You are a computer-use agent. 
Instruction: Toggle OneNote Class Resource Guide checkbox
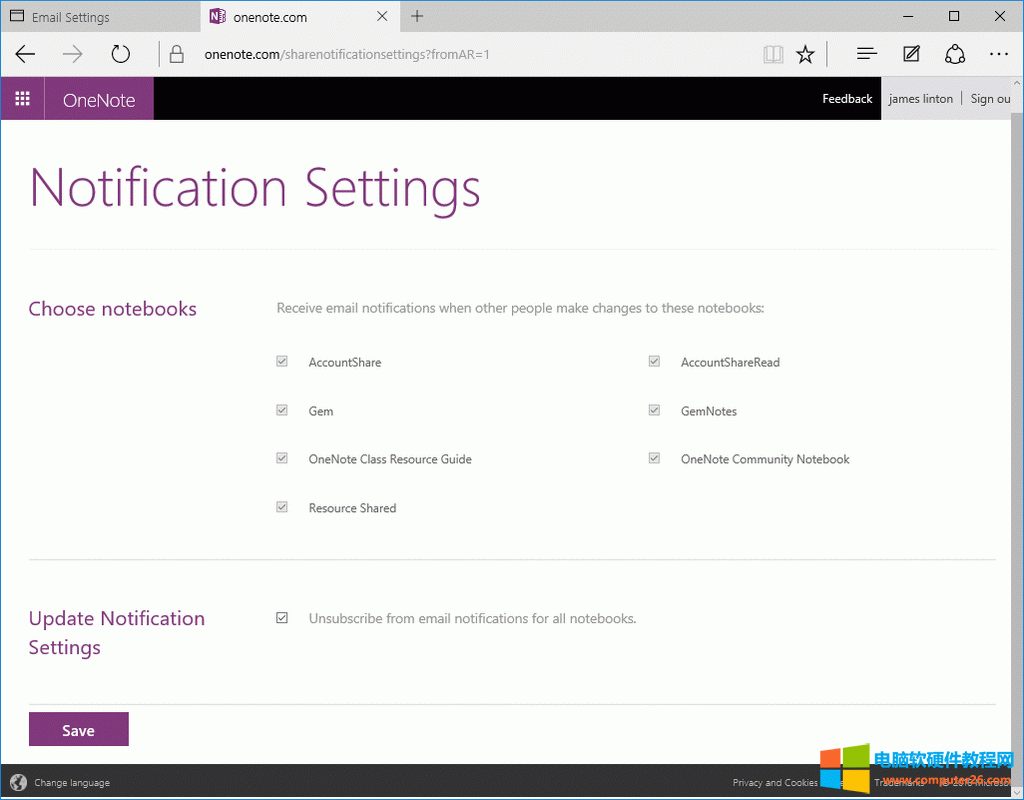coord(282,458)
